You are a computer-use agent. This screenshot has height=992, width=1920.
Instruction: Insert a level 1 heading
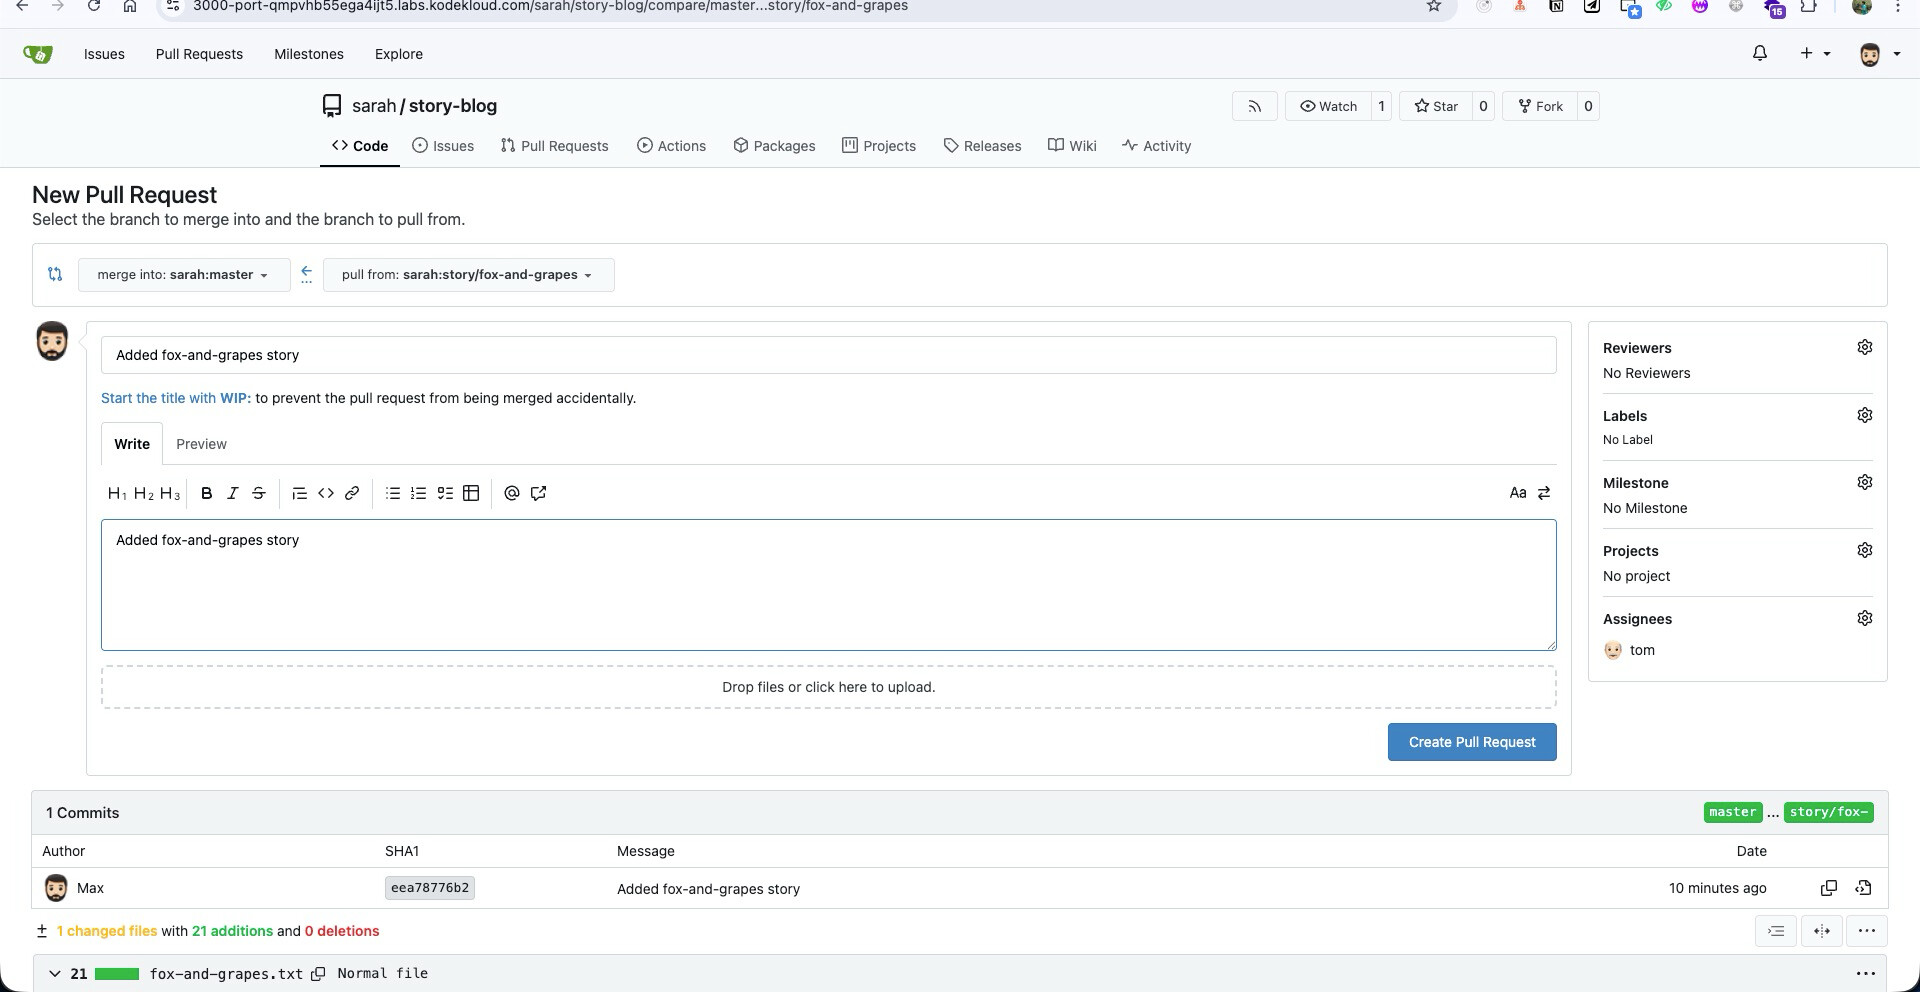pos(117,493)
